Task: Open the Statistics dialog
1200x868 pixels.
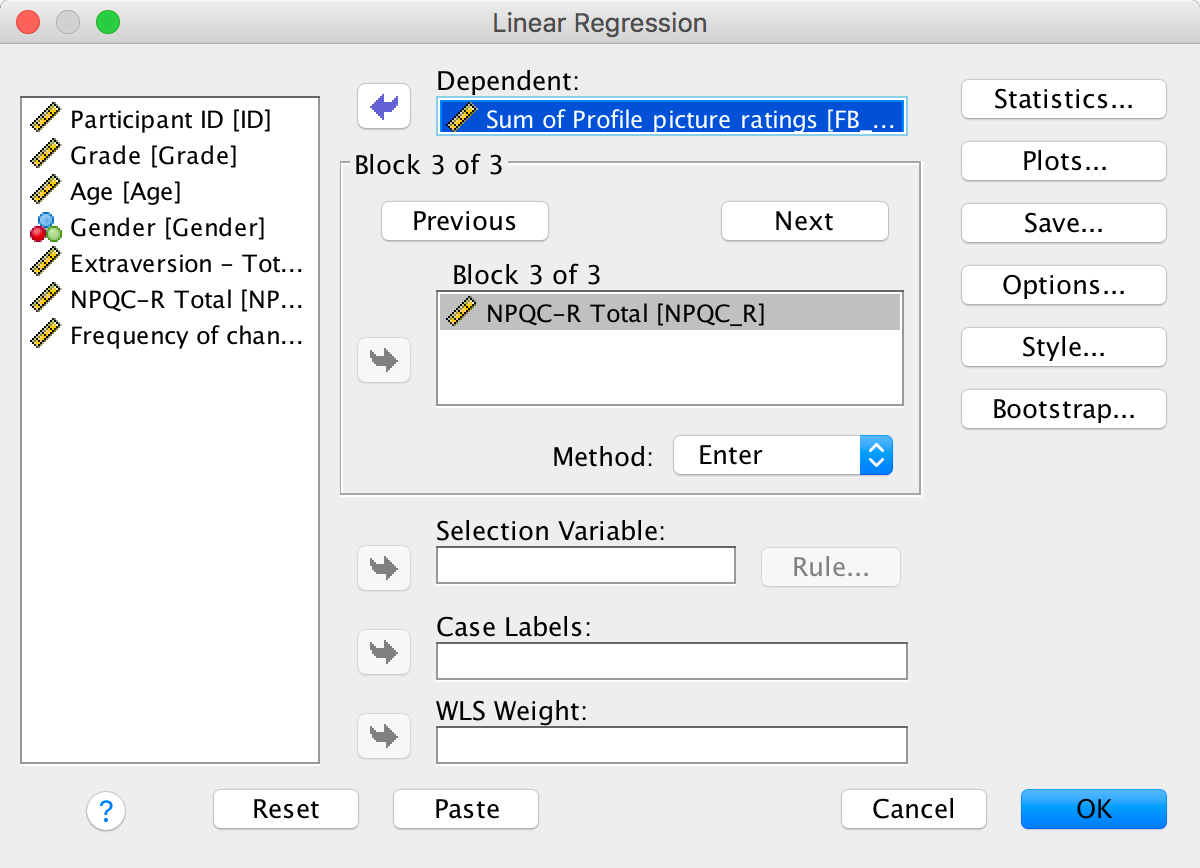Action: point(1063,99)
